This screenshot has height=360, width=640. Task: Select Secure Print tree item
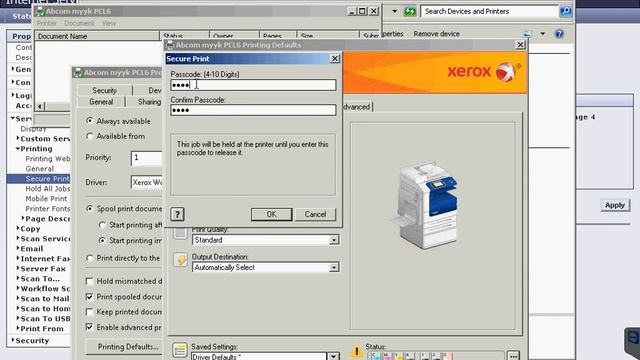[x=47, y=178]
